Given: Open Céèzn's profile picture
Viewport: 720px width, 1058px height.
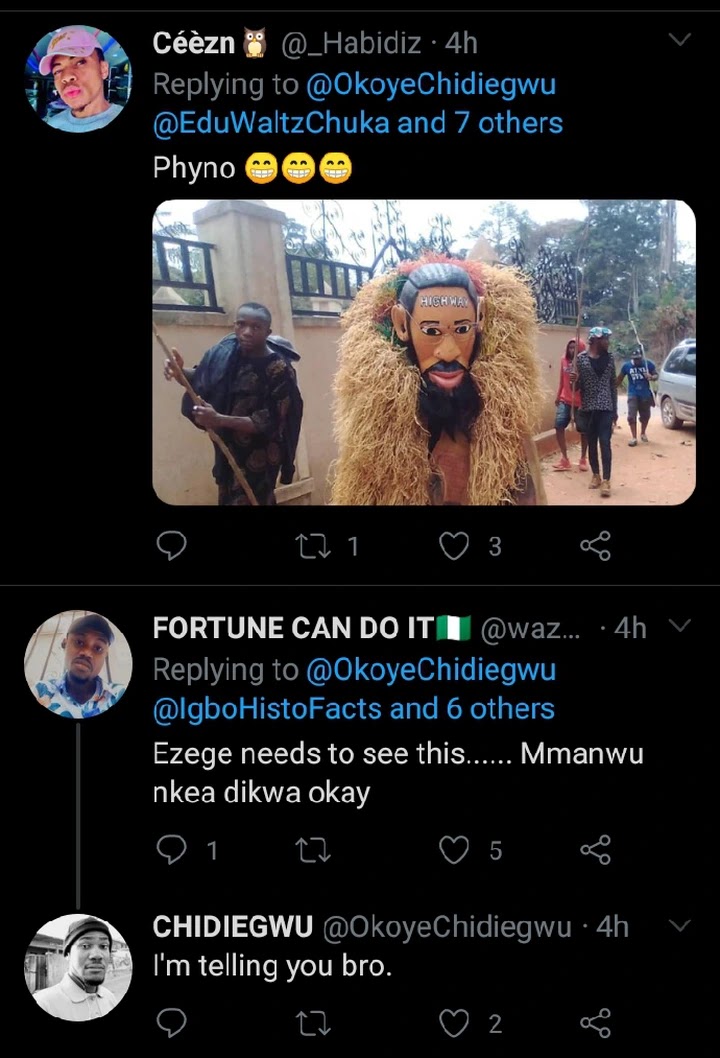Looking at the screenshot, I should [78, 80].
